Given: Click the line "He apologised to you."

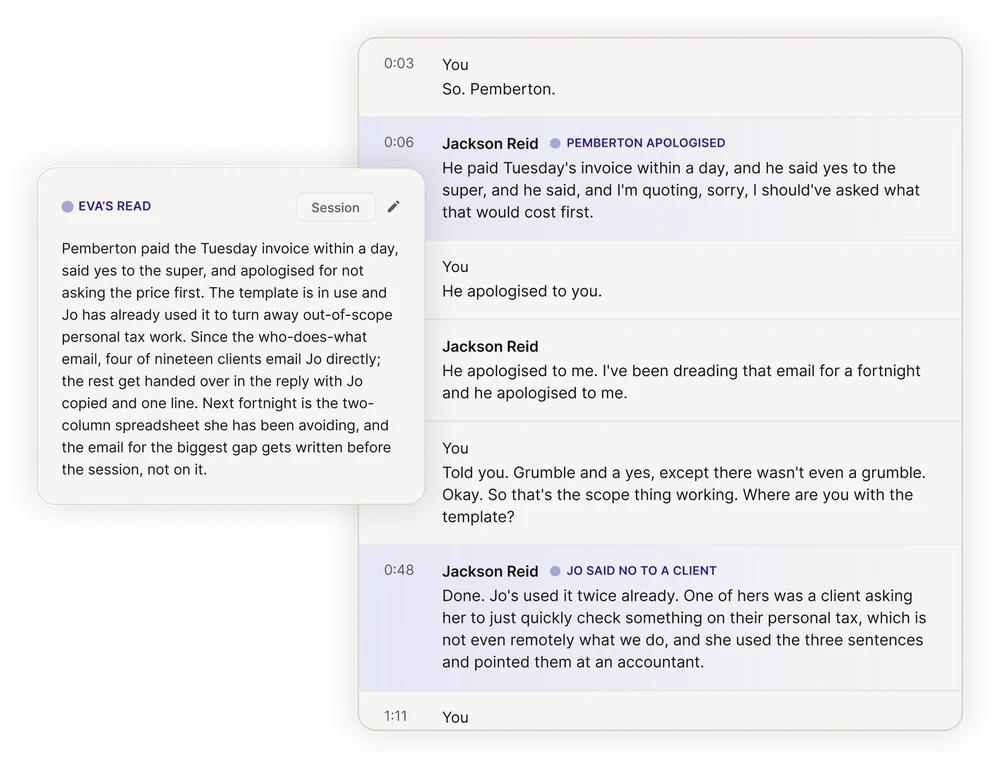Looking at the screenshot, I should (x=522, y=292).
